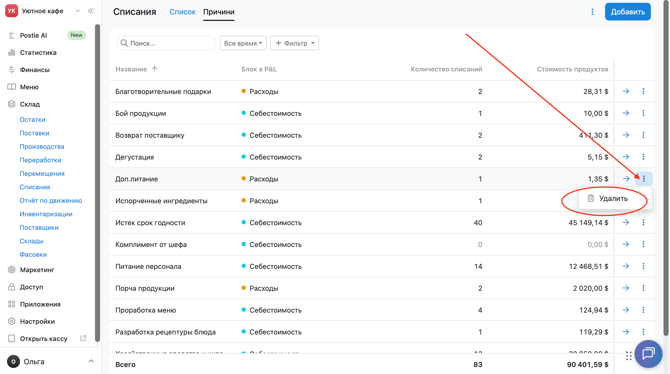This screenshot has width=670, height=374.
Task: Open Склады page
Action: [x=31, y=241]
